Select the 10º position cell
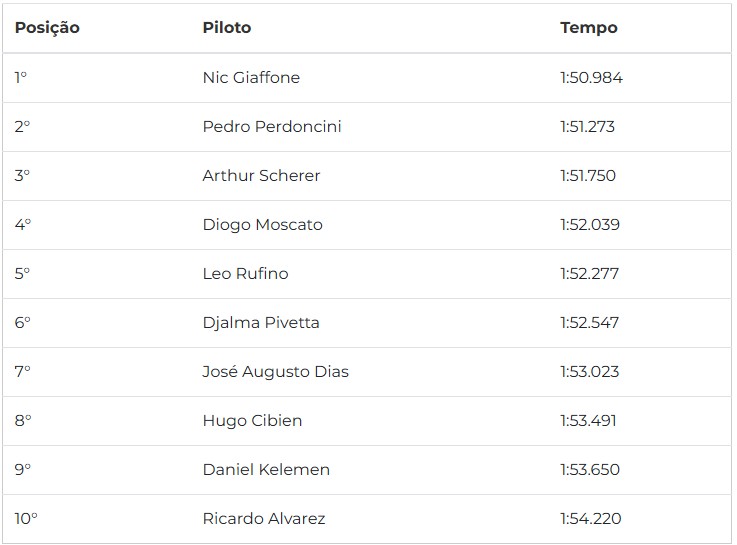737x545 pixels. point(26,519)
